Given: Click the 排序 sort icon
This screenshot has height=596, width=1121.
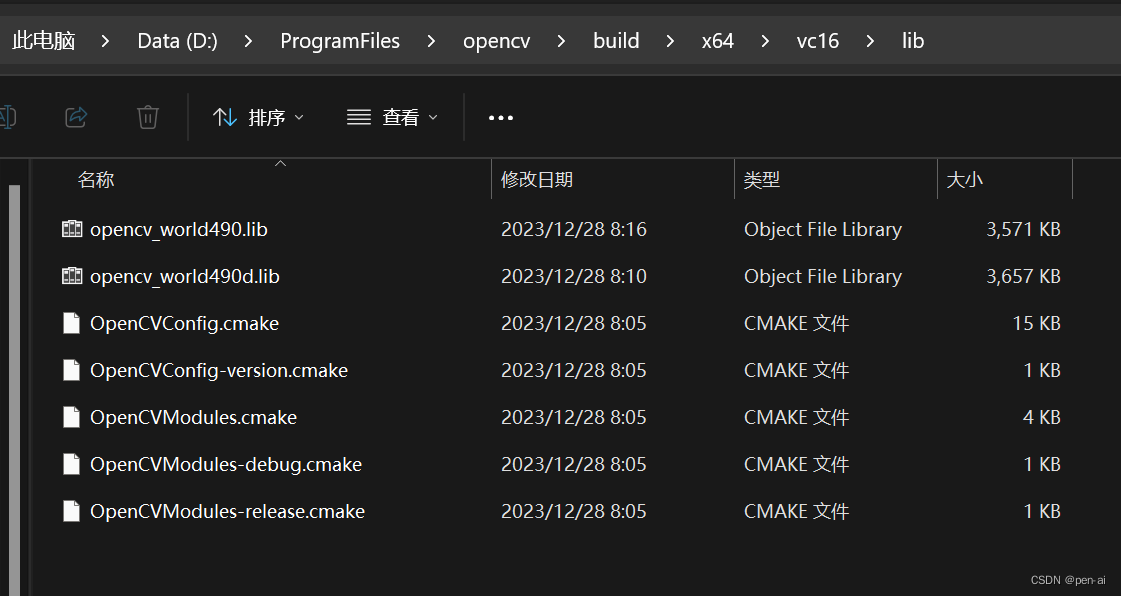Looking at the screenshot, I should pyautogui.click(x=224, y=117).
